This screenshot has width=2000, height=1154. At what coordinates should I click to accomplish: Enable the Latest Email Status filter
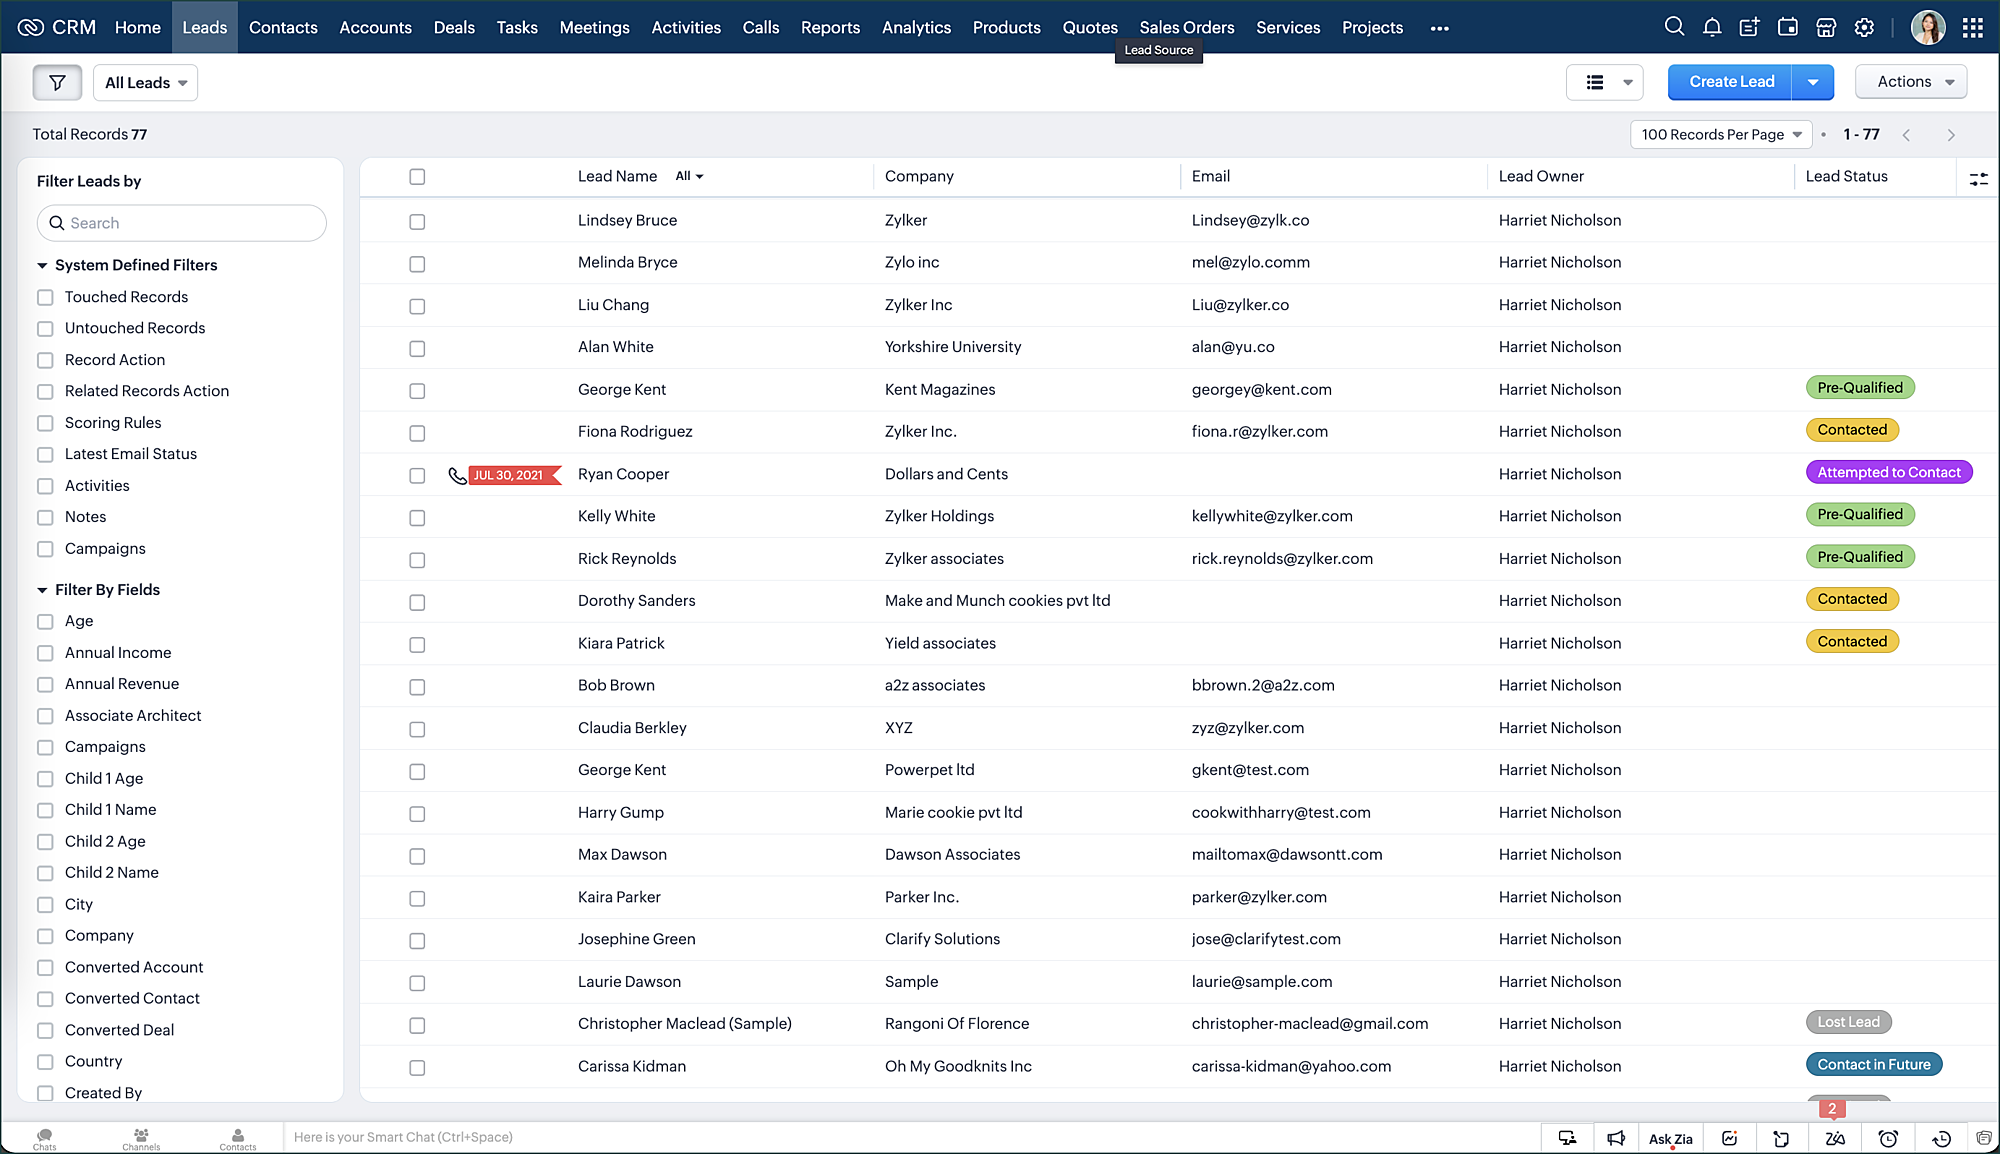(x=45, y=455)
